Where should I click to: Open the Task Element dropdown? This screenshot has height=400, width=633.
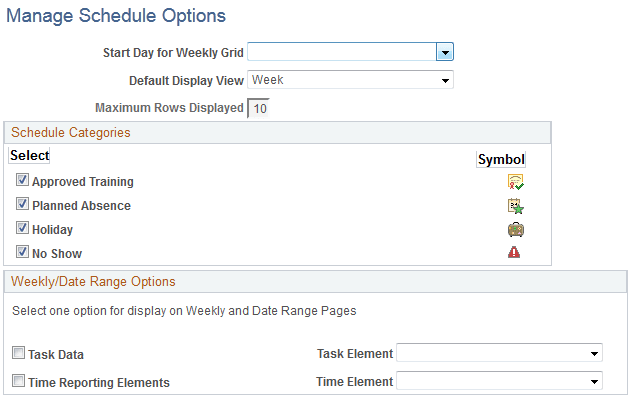(x=595, y=353)
